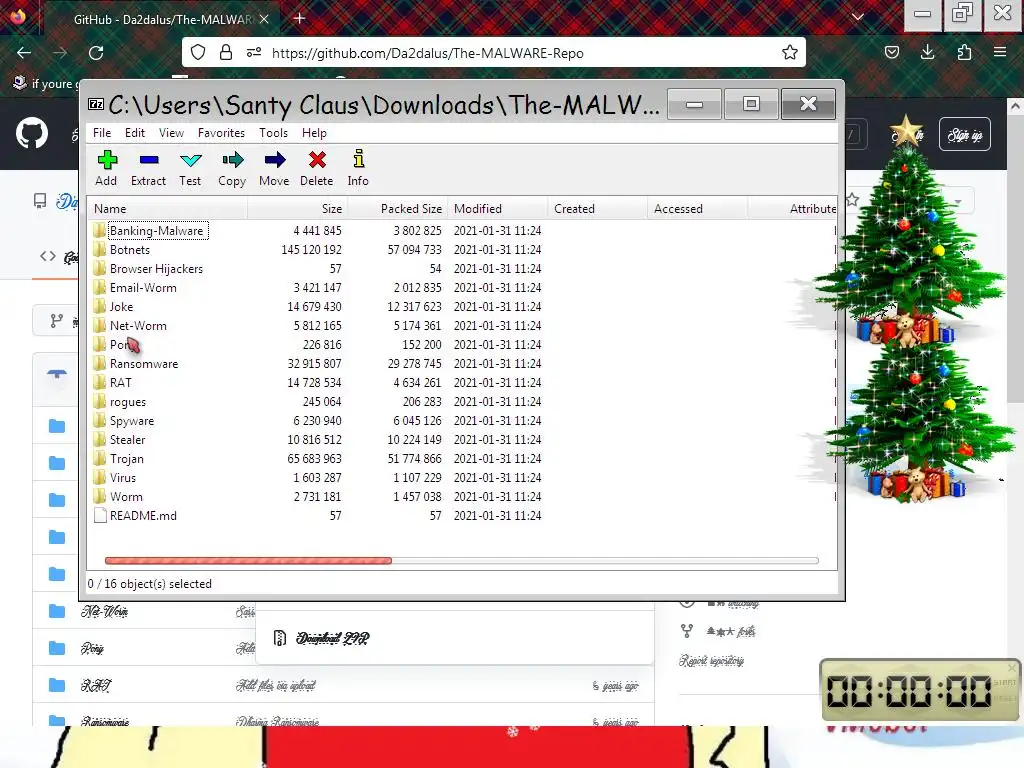Open a new Firefox tab

[299, 18]
